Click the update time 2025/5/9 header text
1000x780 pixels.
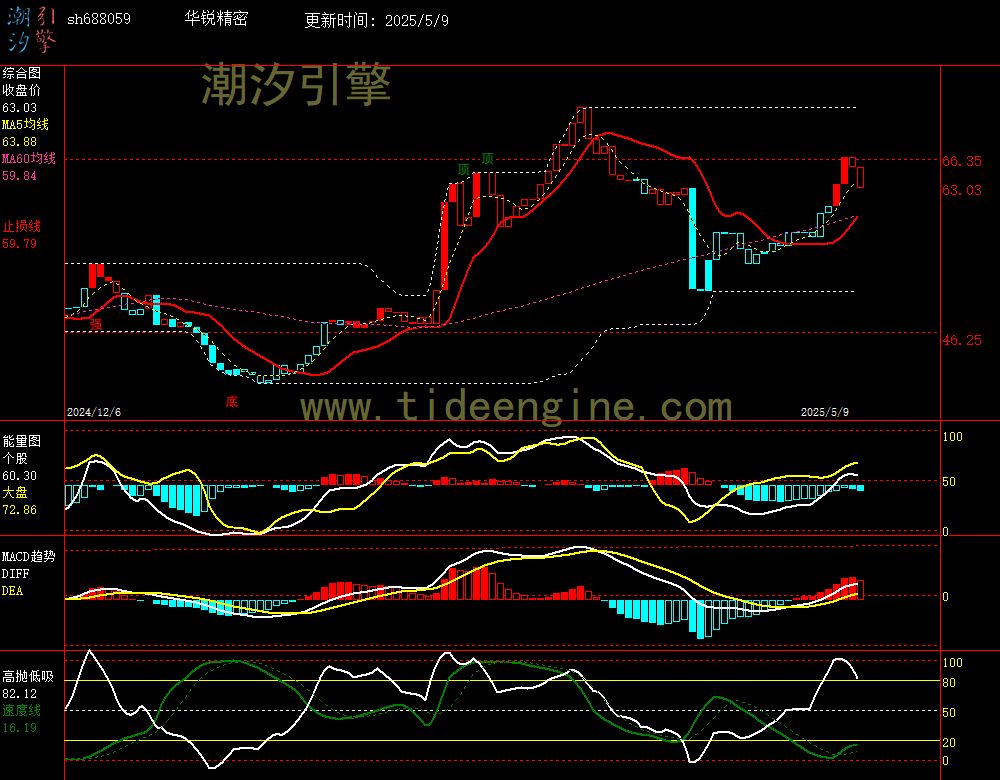click(376, 20)
